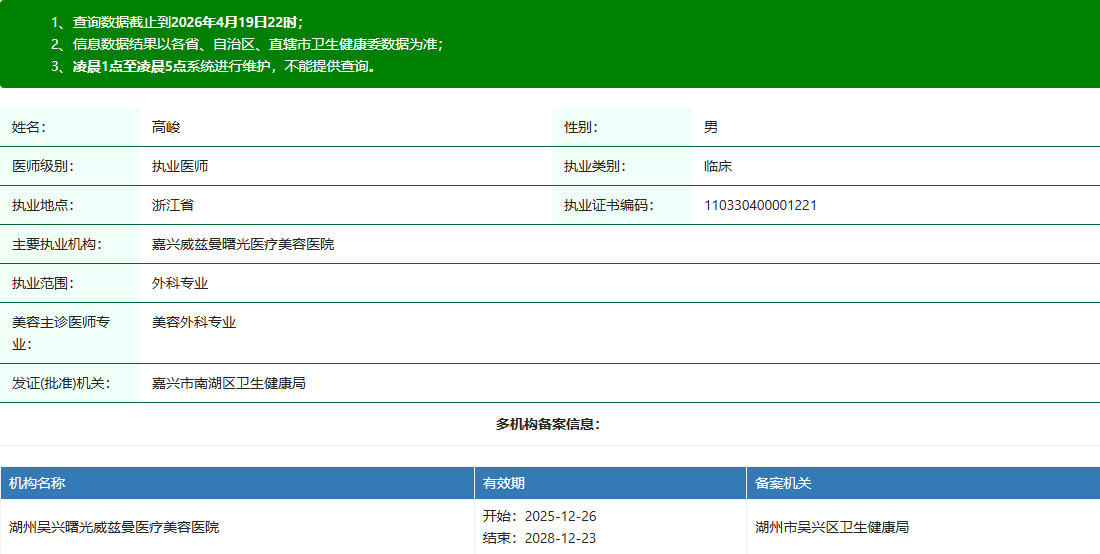Click notice line about 凌晨1点至凌晨5点 maintenance
This screenshot has height=554, width=1100.
(x=214, y=67)
